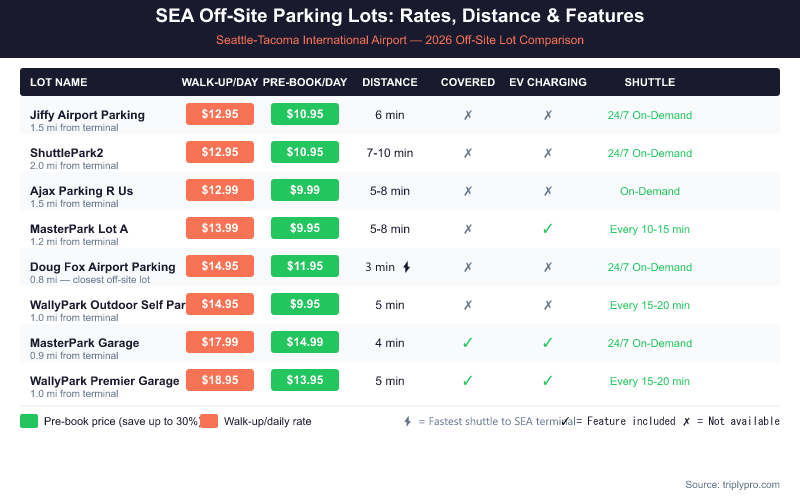Screen dimensions: 800x500
Task: Select the EV CHARGING column header
Action: coord(548,82)
